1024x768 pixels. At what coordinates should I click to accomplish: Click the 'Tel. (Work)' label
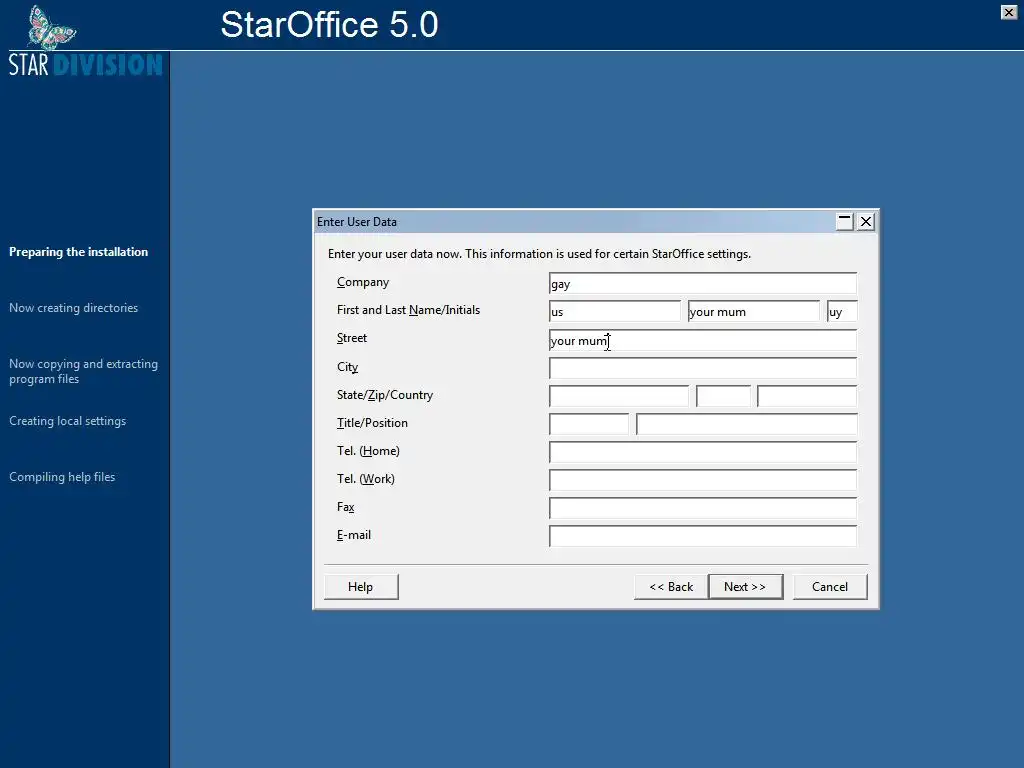366,479
